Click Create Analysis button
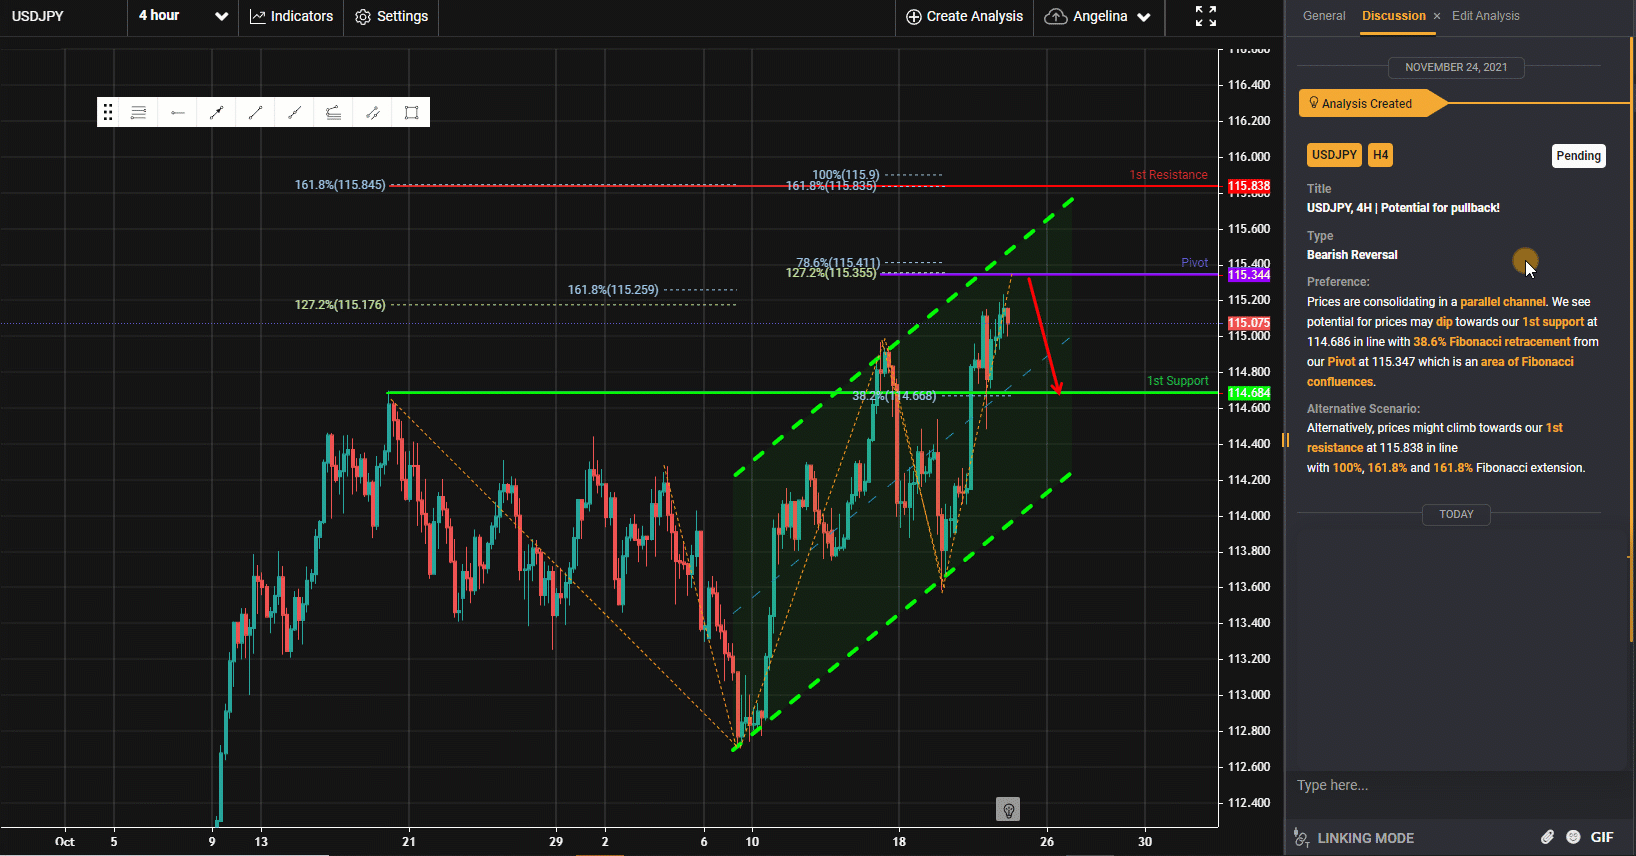 (x=964, y=16)
